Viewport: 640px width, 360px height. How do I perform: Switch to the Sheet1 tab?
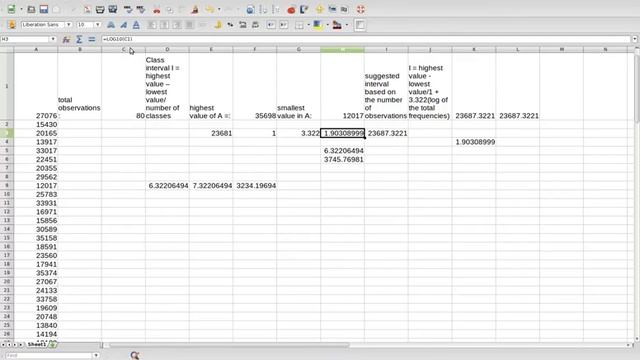(x=37, y=345)
